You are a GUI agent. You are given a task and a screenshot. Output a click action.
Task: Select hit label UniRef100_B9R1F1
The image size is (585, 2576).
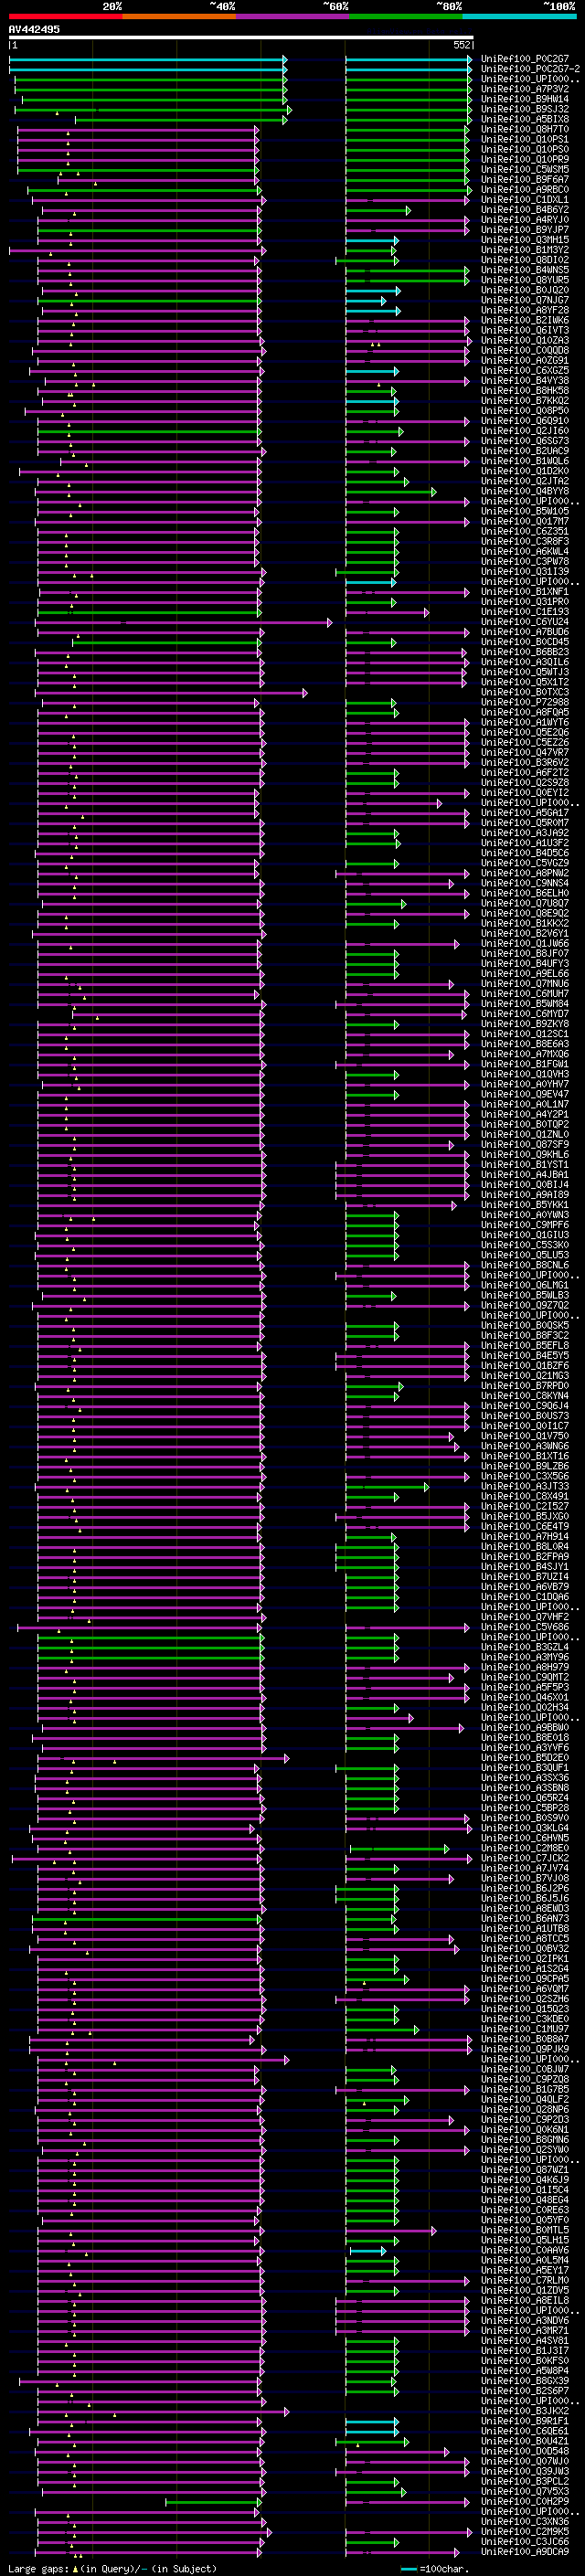[x=525, y=2421]
